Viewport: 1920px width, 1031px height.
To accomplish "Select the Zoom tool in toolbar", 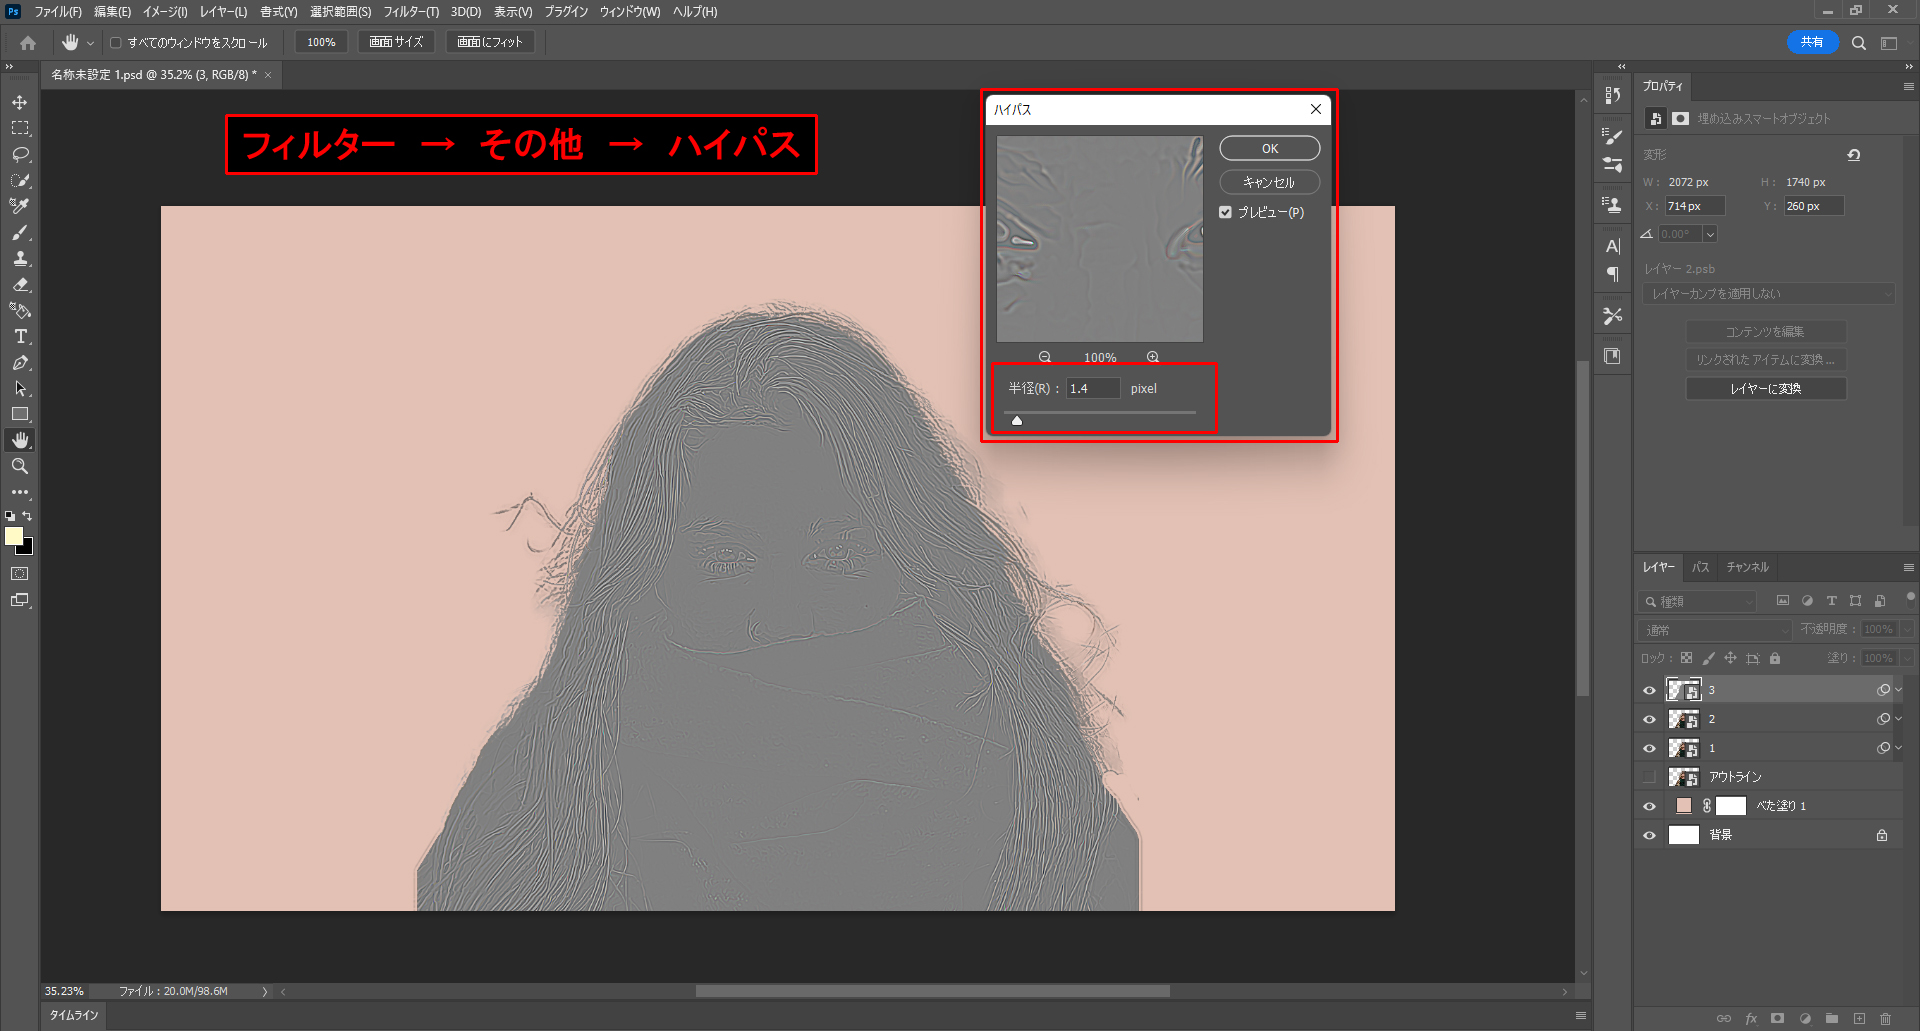I will click(x=20, y=467).
